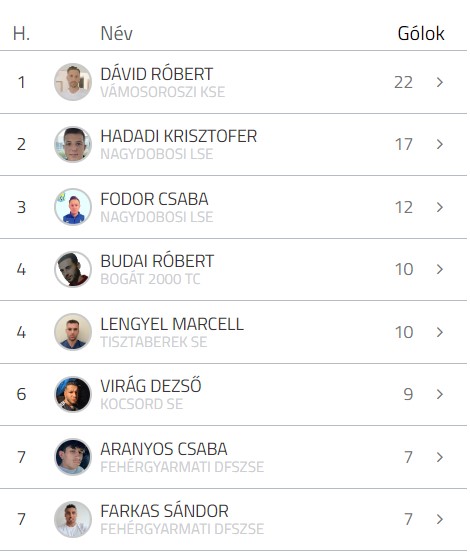Select the VÁMOSOROSZI KSE team label
This screenshot has width=470, height=558.
[x=163, y=92]
